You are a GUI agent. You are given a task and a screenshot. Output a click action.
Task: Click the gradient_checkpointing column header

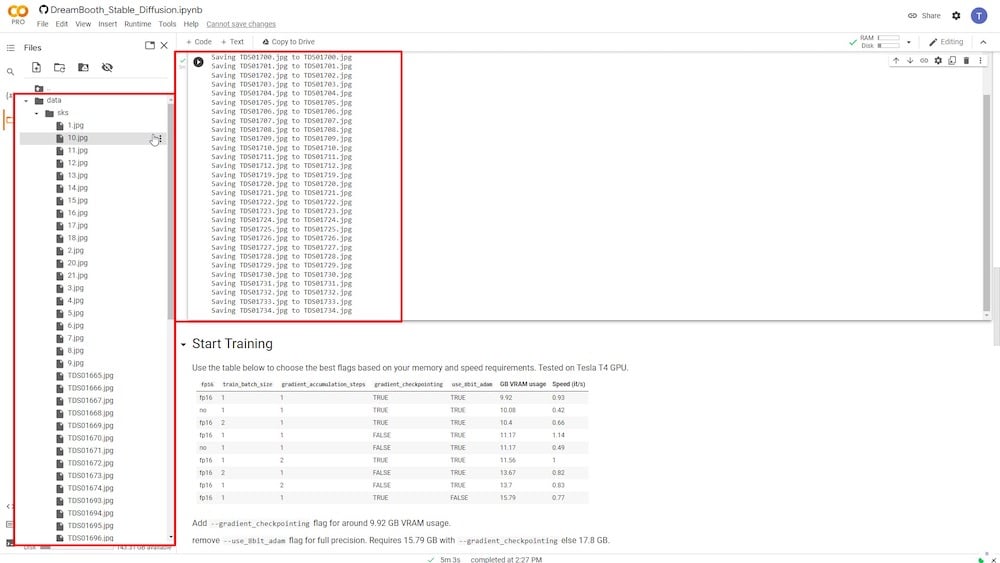[x=408, y=384]
